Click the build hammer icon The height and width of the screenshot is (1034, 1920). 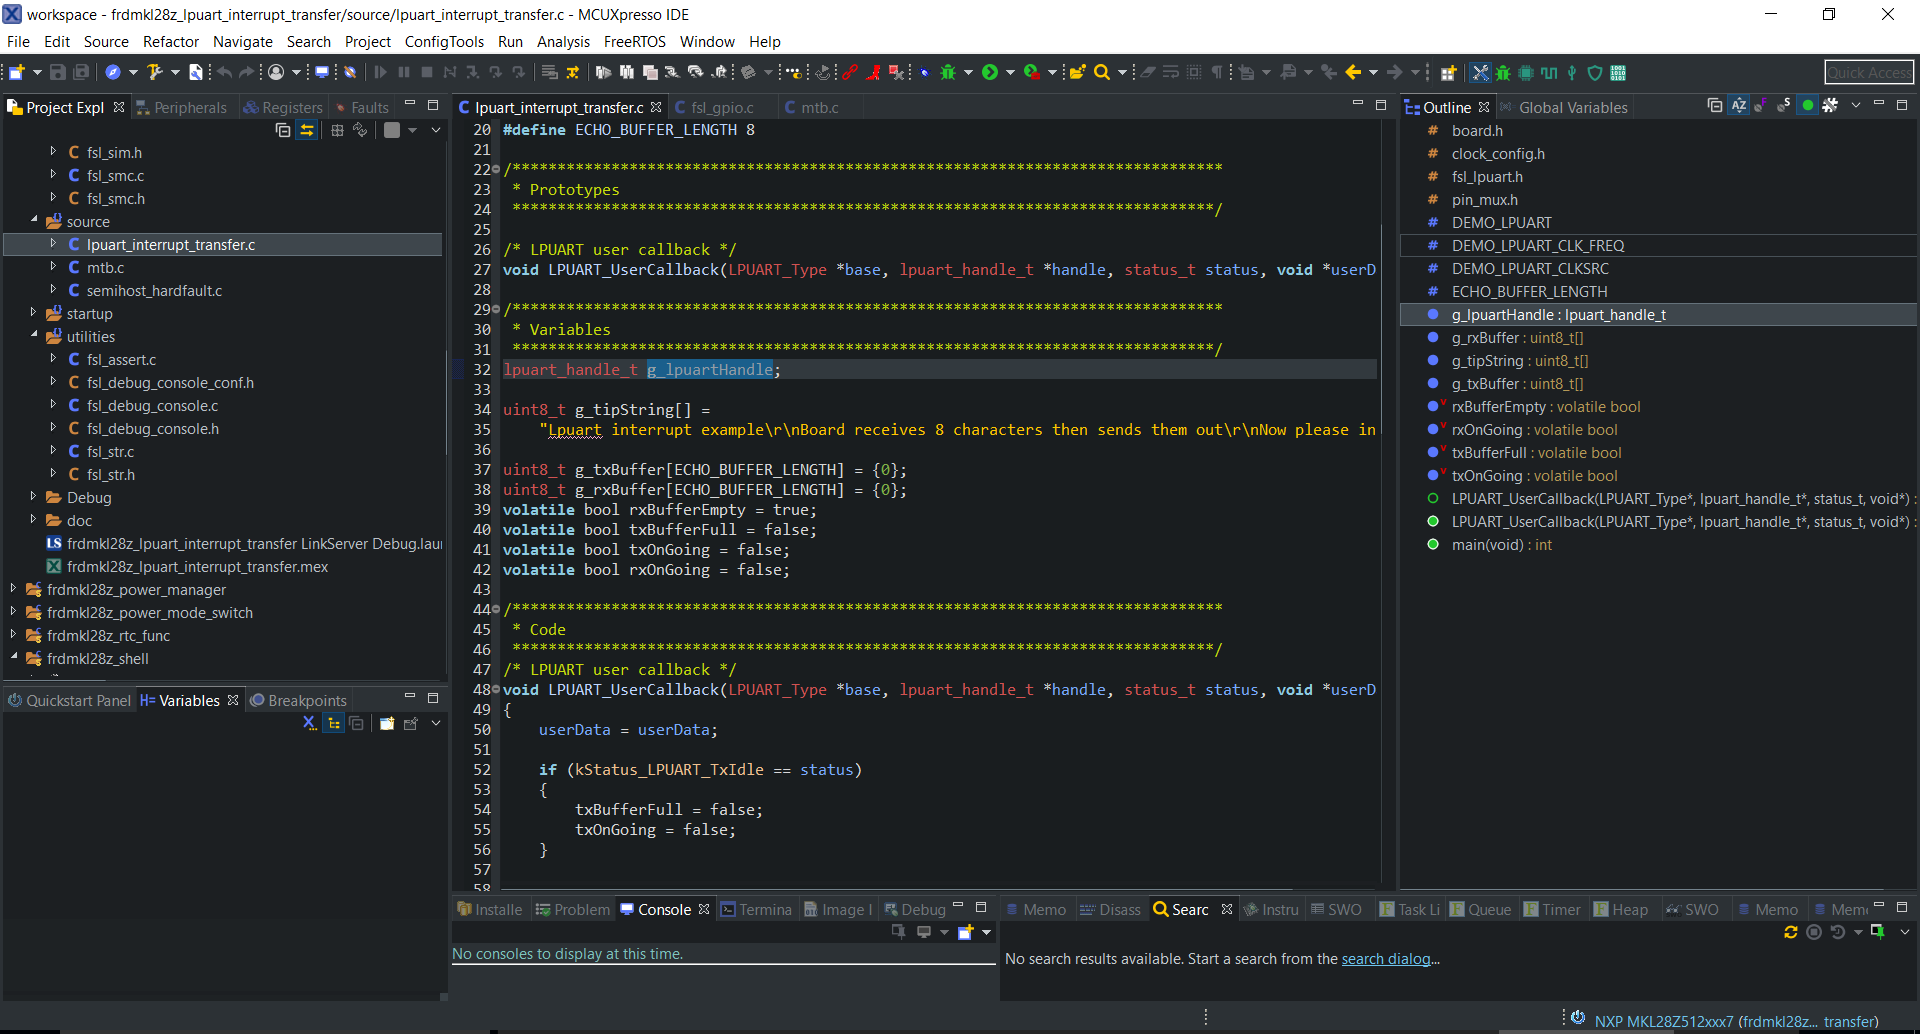[x=154, y=72]
